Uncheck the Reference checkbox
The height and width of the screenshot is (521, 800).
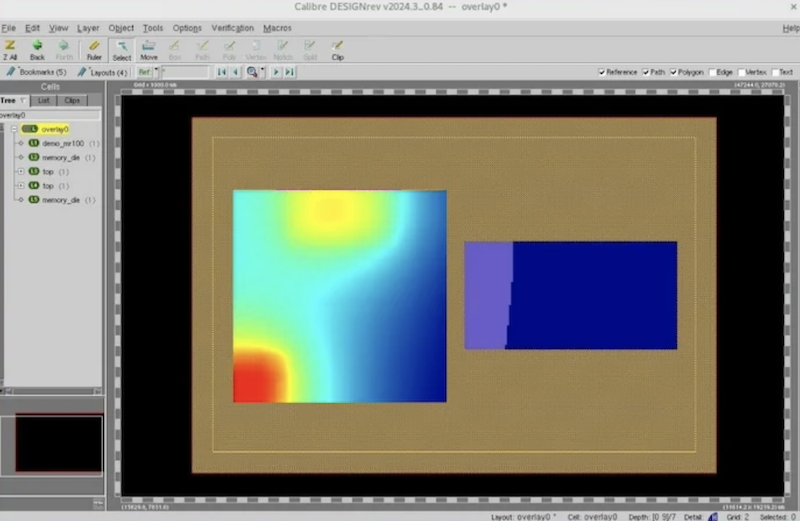[602, 72]
